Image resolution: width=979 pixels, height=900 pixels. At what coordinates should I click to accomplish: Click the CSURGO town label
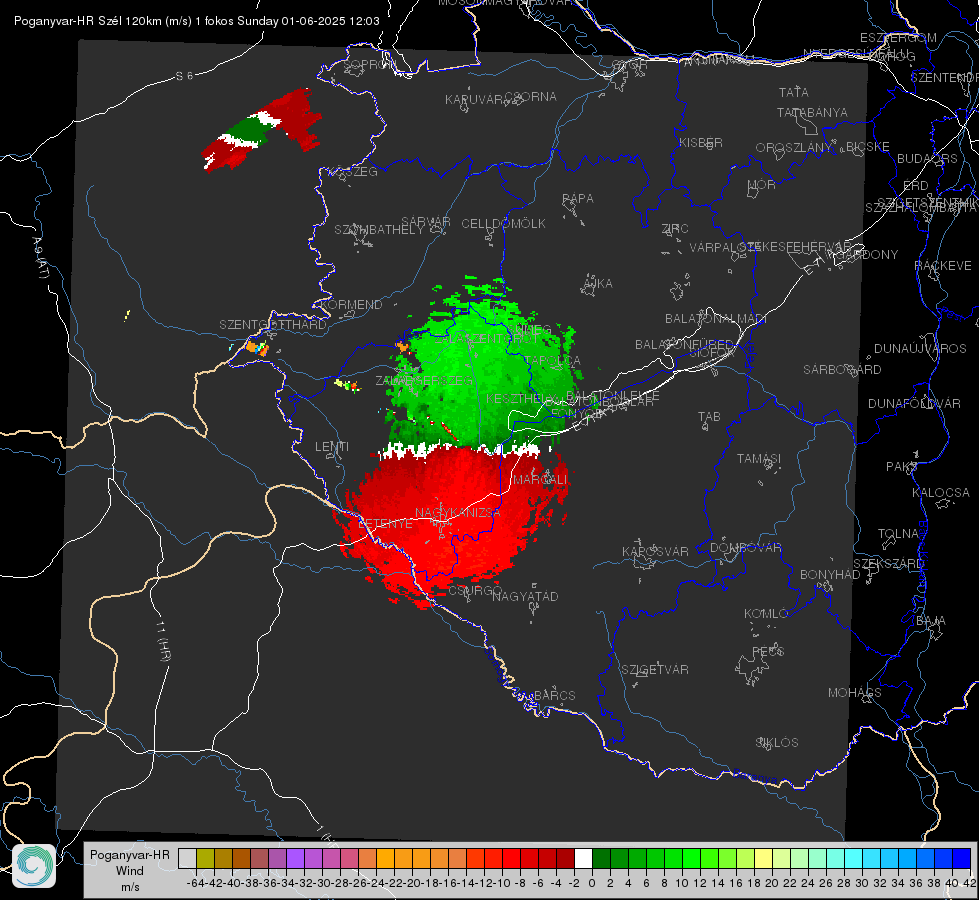click(475, 590)
